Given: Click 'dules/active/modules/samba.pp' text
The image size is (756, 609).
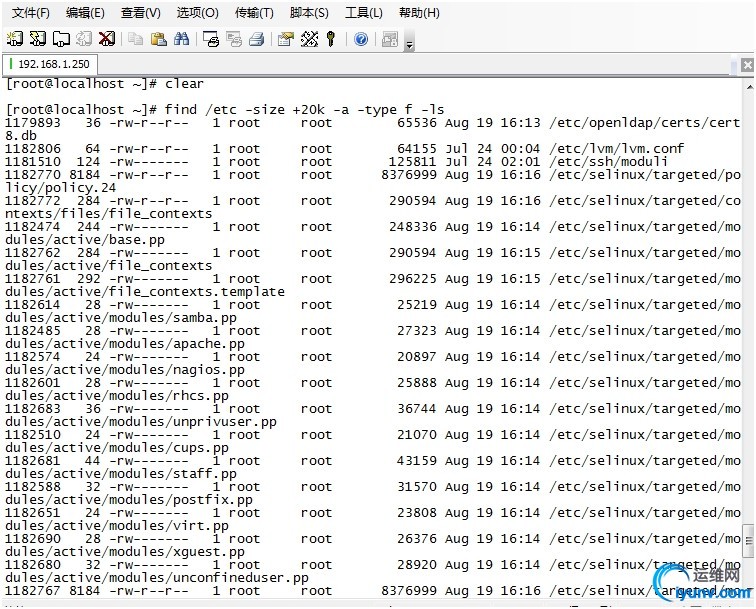Looking at the screenshot, I should pyautogui.click(x=121, y=318).
